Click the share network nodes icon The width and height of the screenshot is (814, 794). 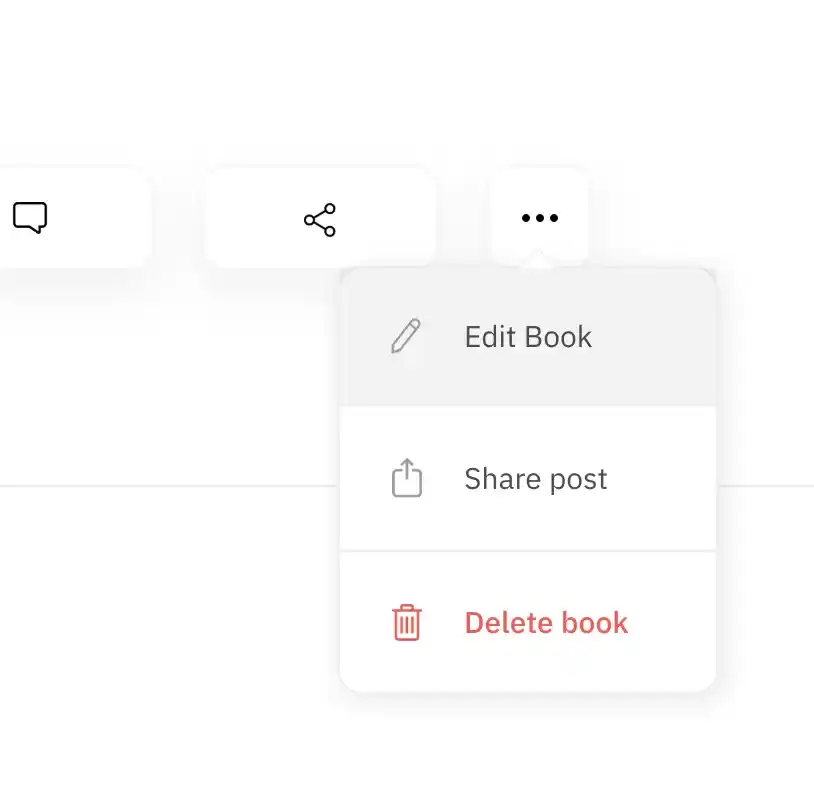coord(320,220)
